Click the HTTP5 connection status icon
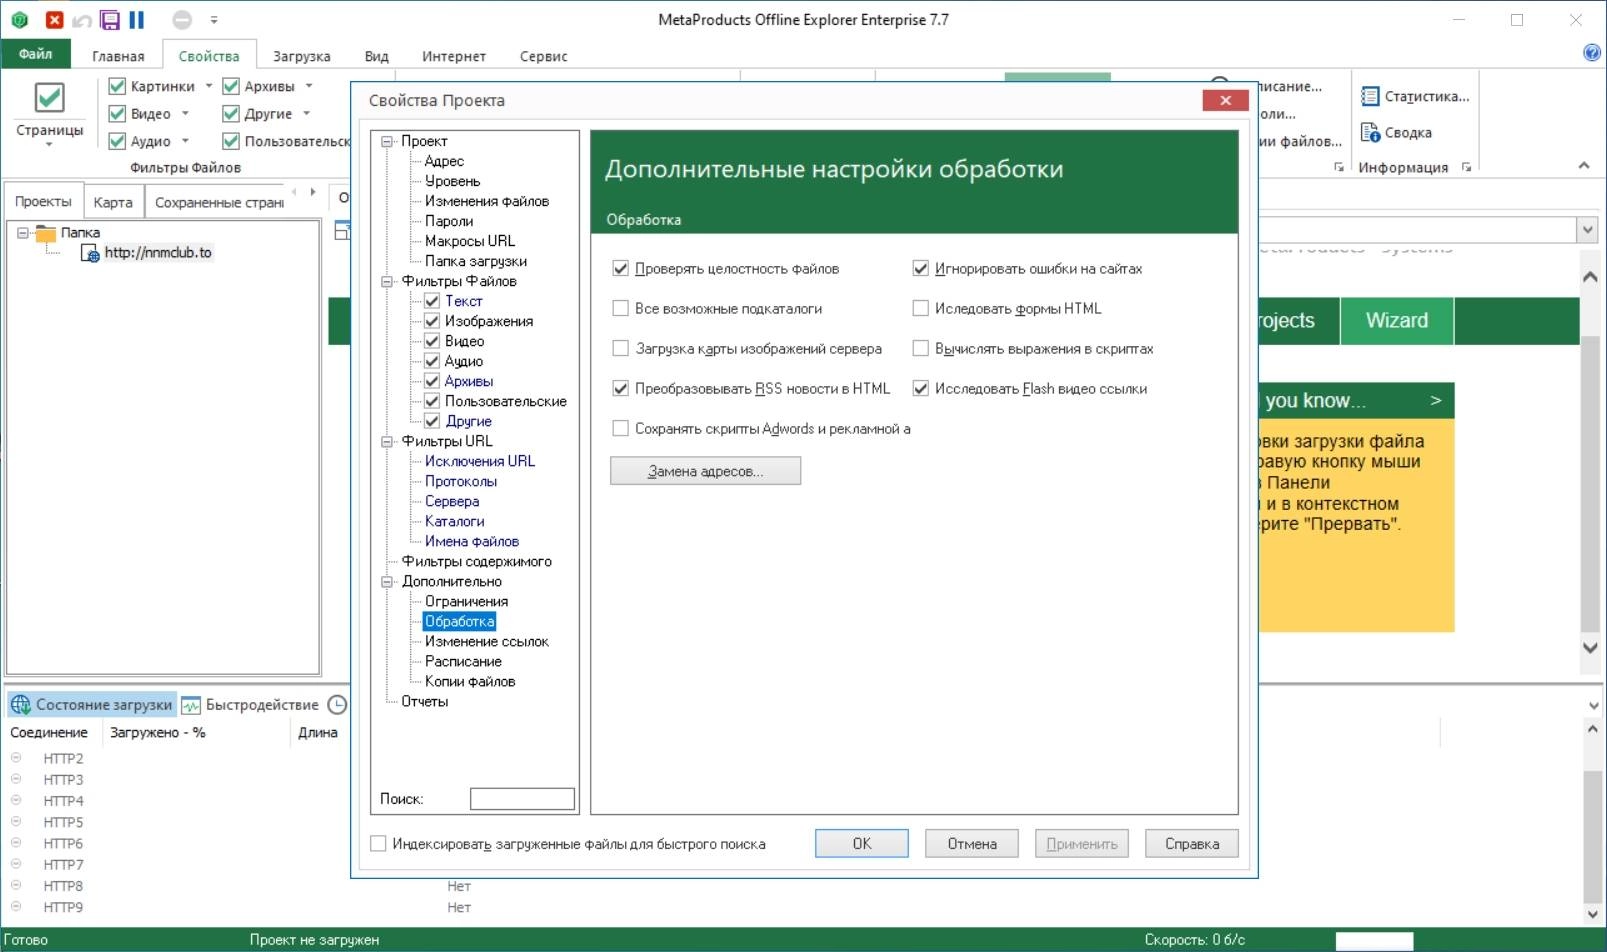The image size is (1607, 952). point(16,822)
